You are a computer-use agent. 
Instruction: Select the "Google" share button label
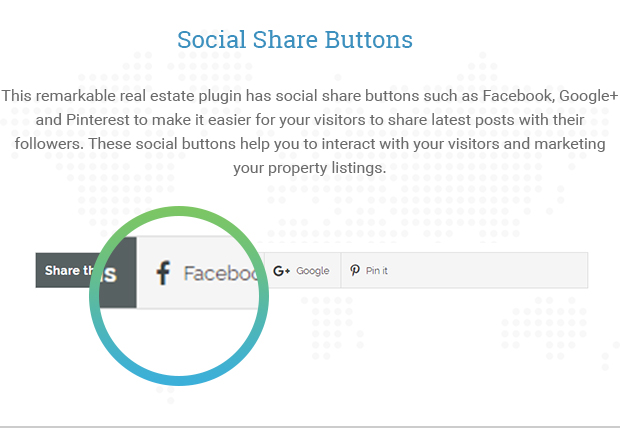click(313, 271)
